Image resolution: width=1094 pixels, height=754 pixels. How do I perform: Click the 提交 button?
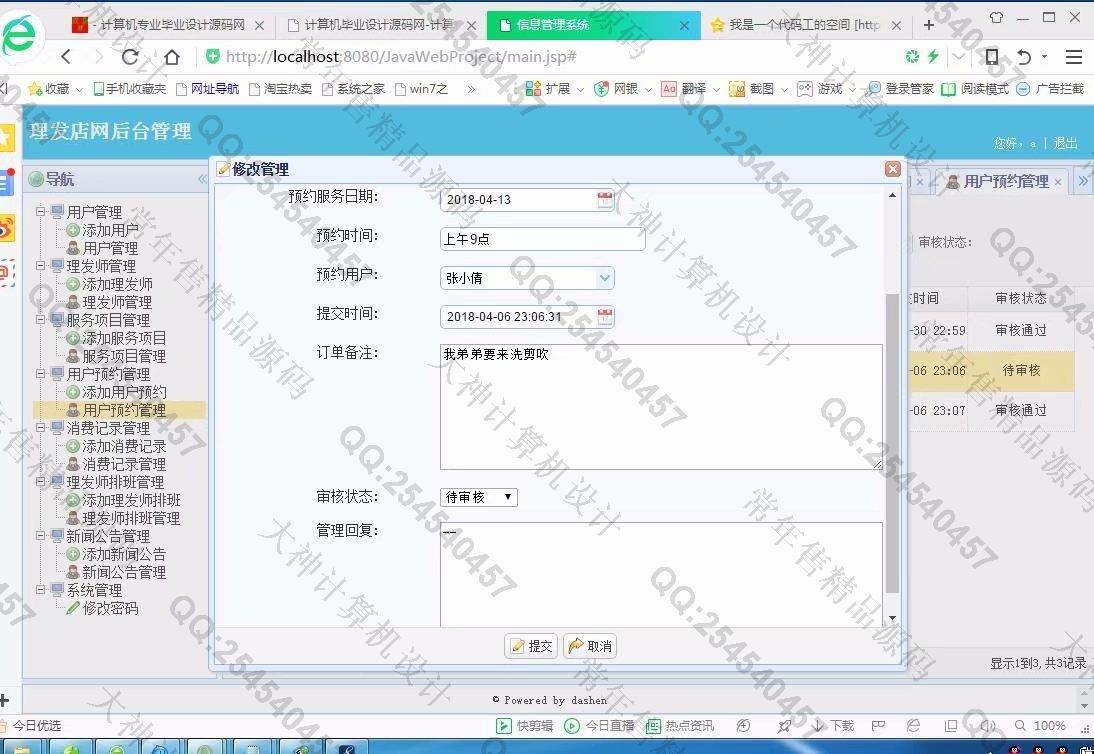531,647
